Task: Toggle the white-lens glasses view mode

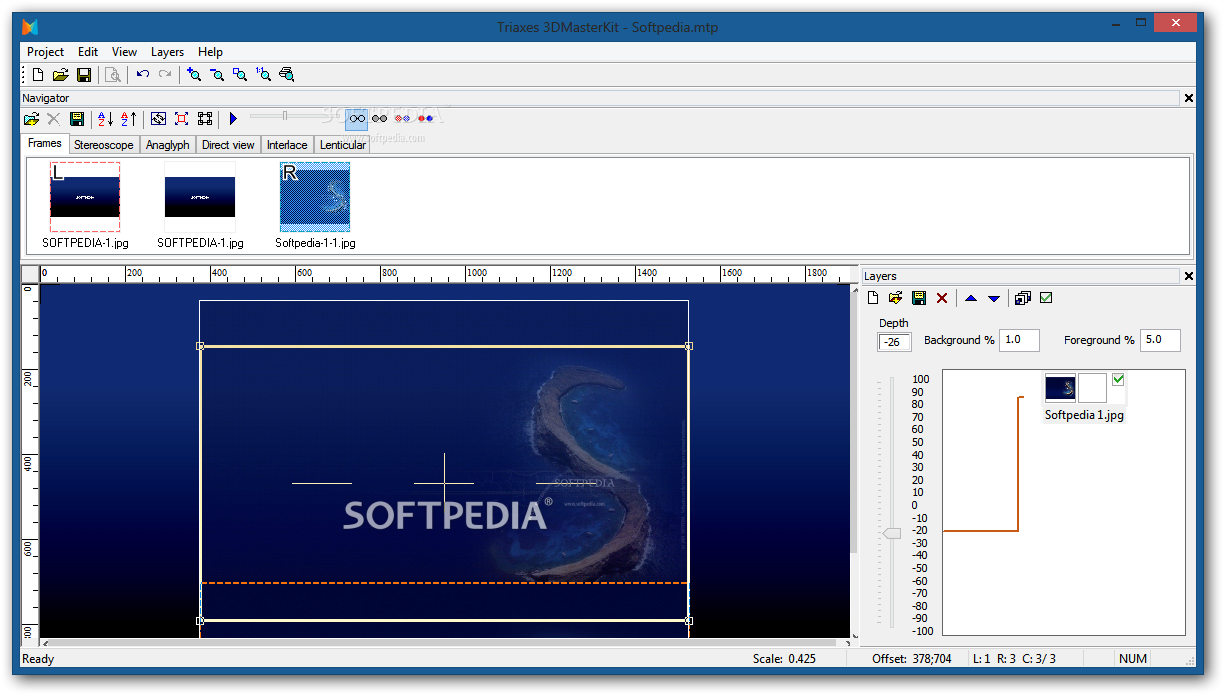Action: [357, 119]
